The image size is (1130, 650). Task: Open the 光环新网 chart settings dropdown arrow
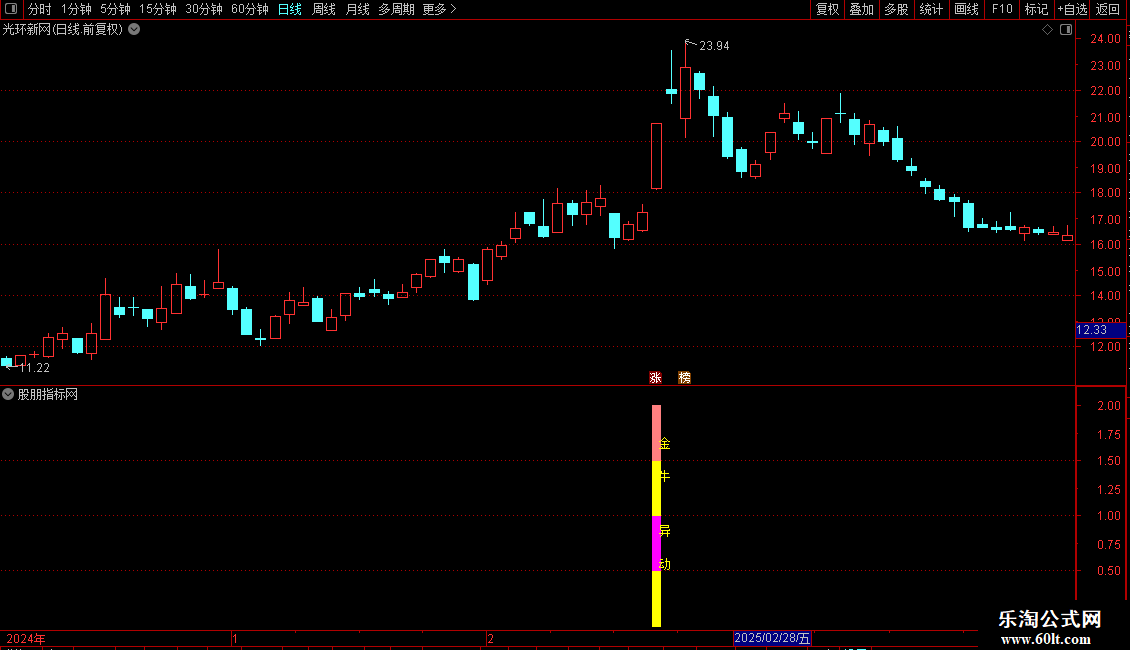pyautogui.click(x=134, y=29)
